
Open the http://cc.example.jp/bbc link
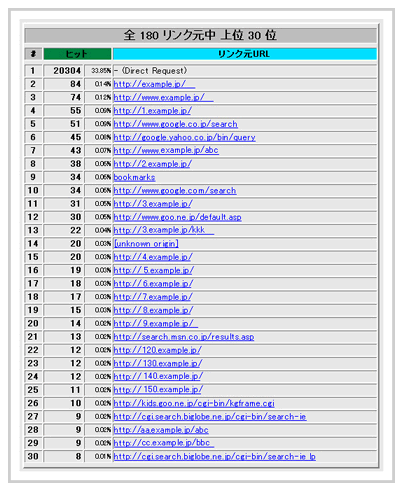[164, 443]
